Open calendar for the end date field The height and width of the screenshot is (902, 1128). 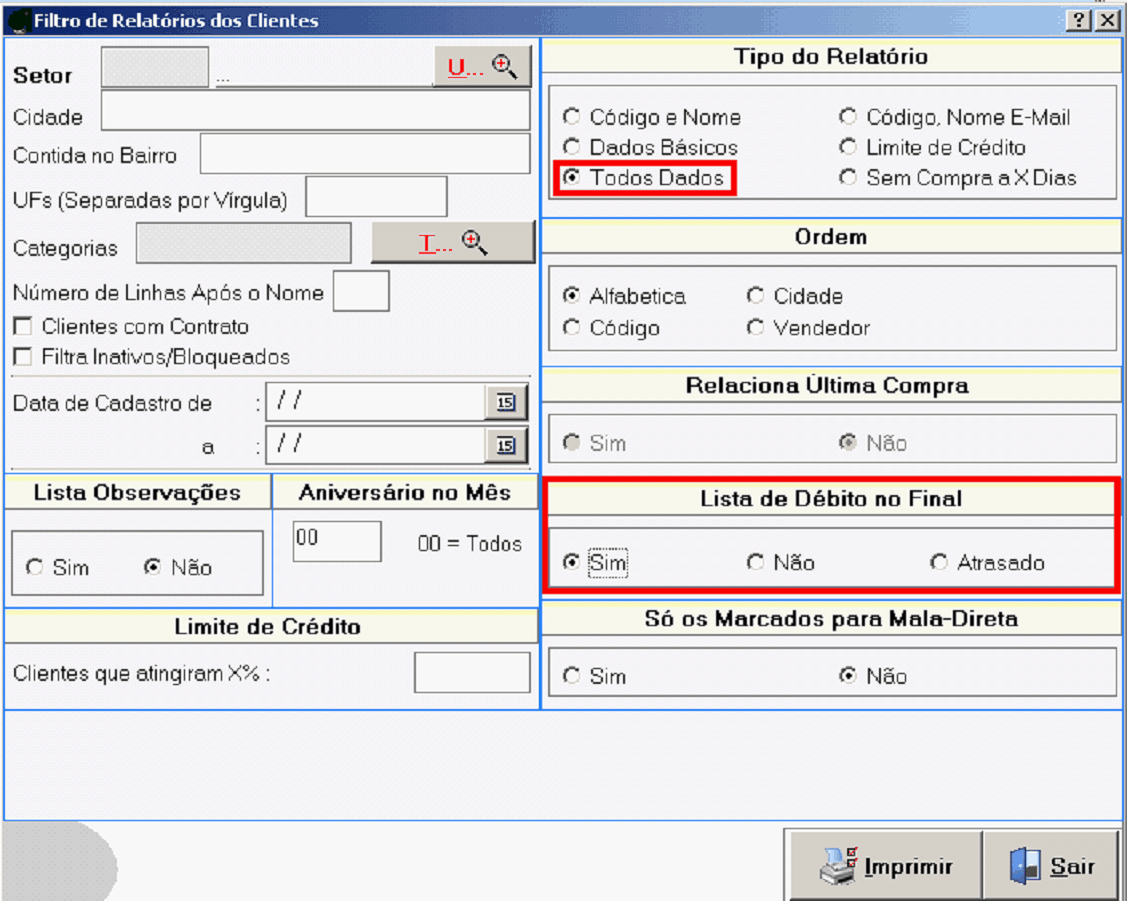(x=506, y=445)
